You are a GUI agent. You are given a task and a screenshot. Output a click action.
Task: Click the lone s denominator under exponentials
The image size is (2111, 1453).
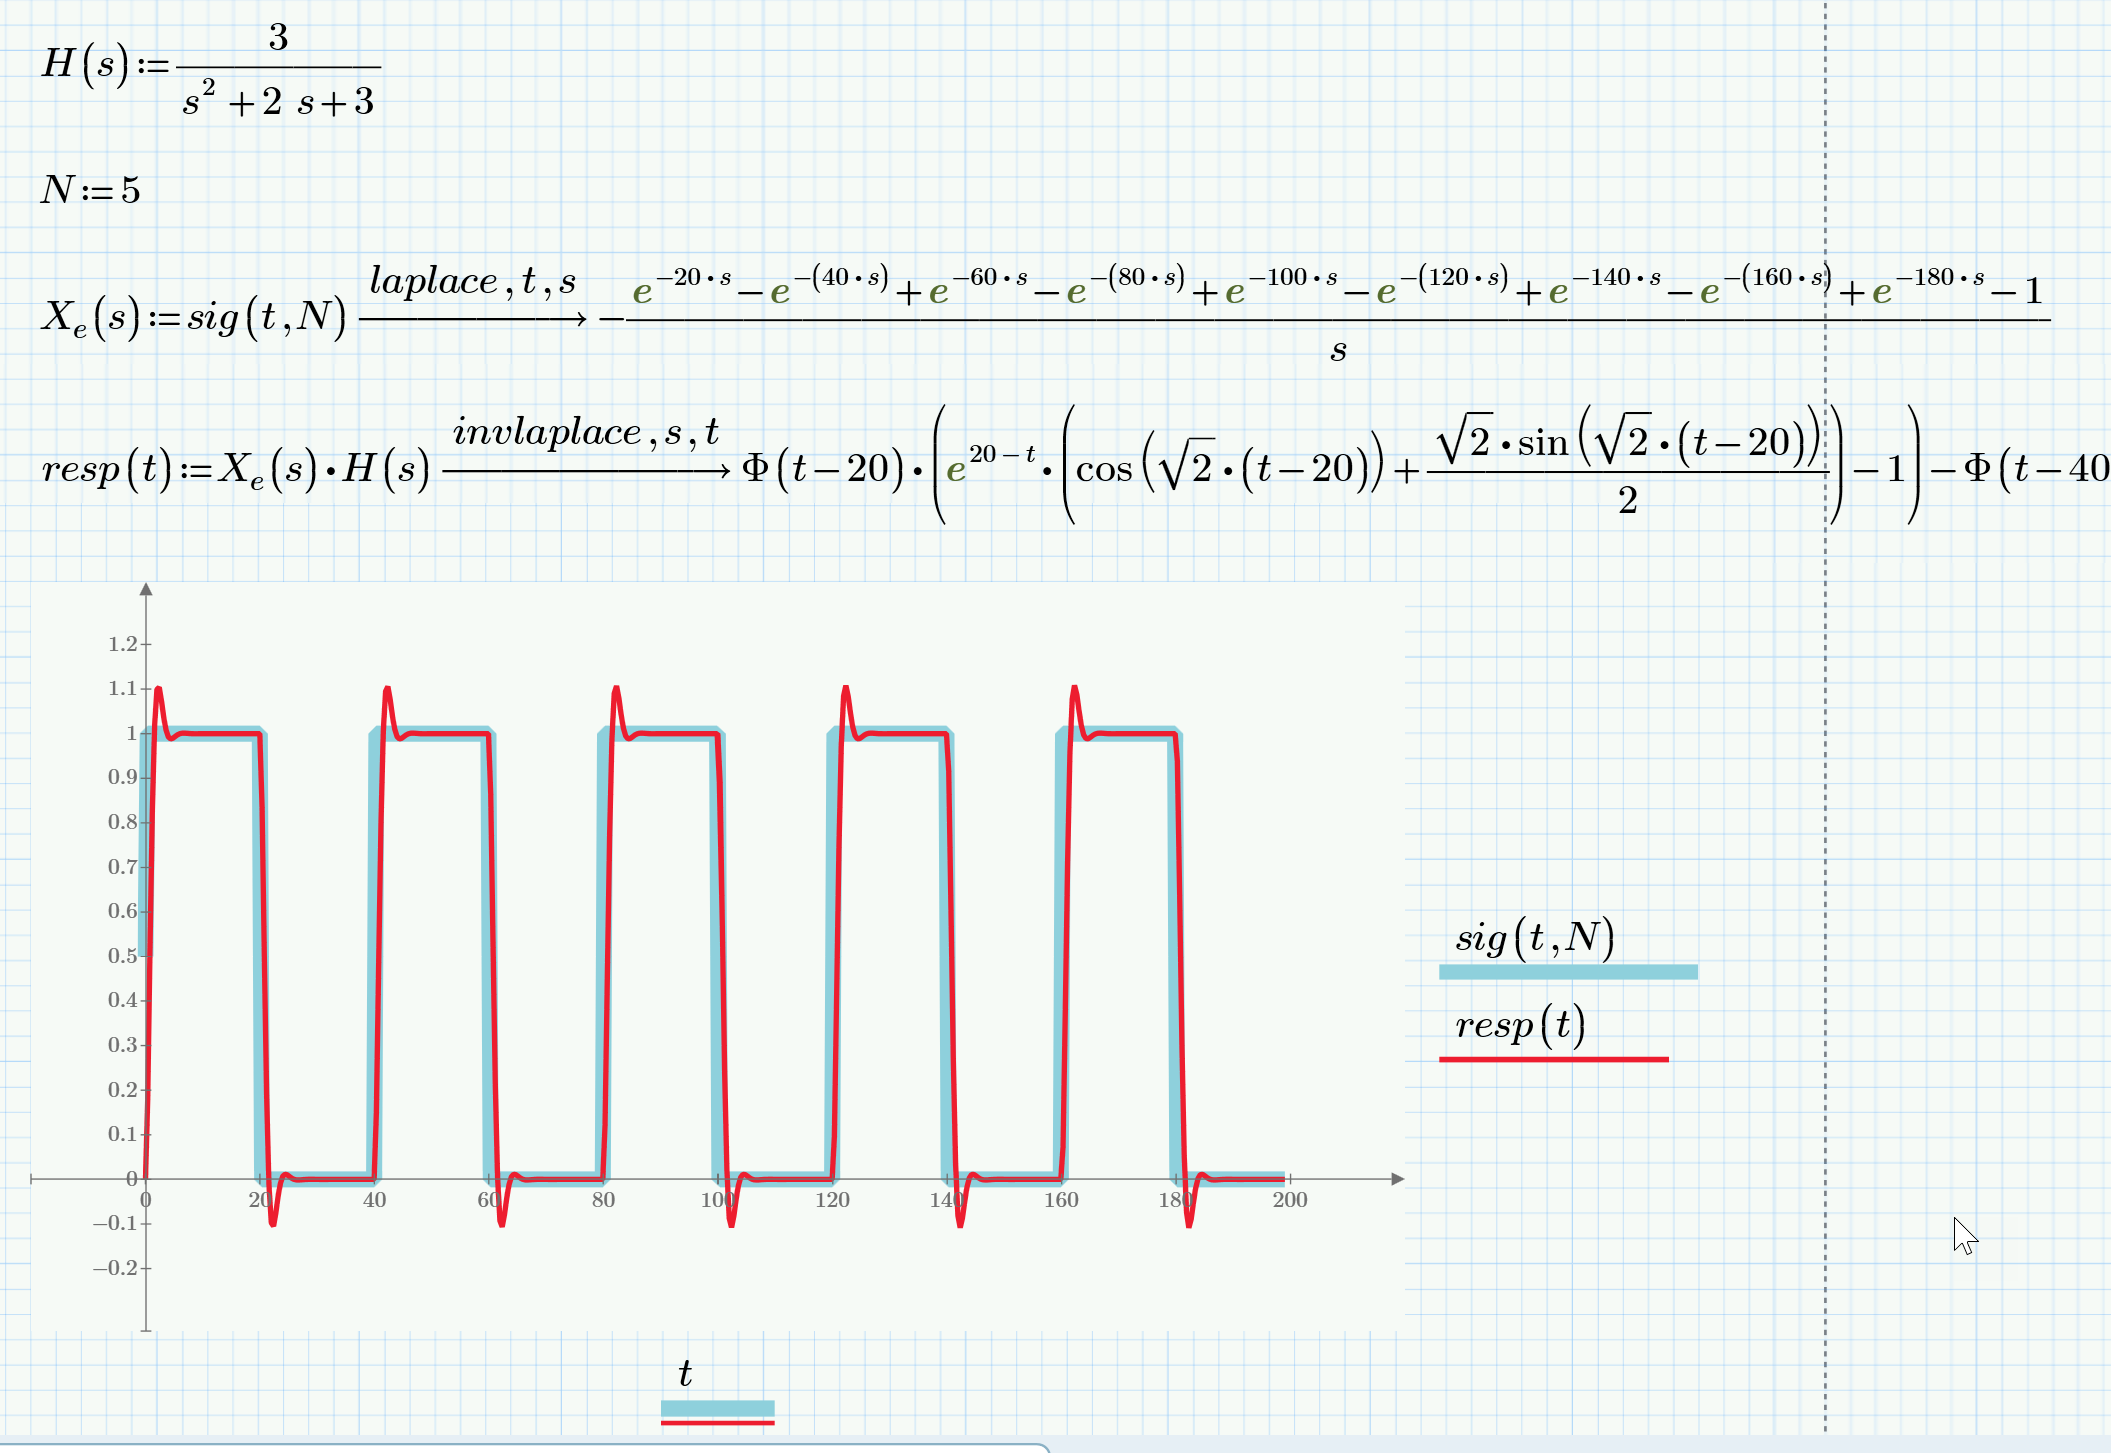1338,350
